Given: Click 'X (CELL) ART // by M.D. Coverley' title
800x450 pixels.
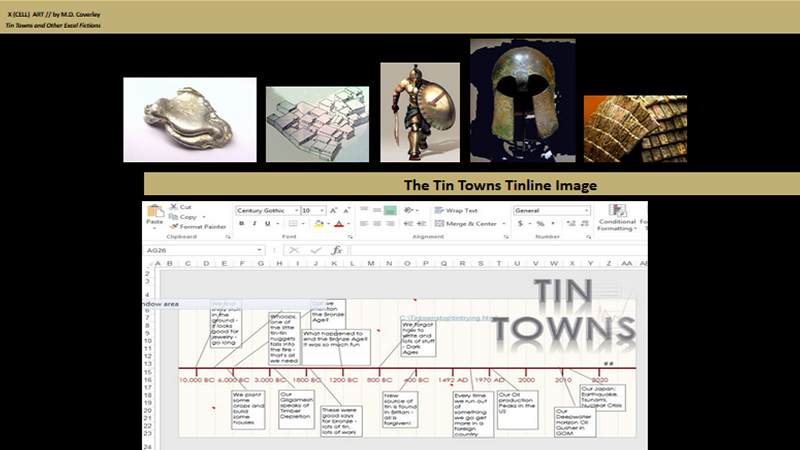Looking at the screenshot, I should (54, 14).
